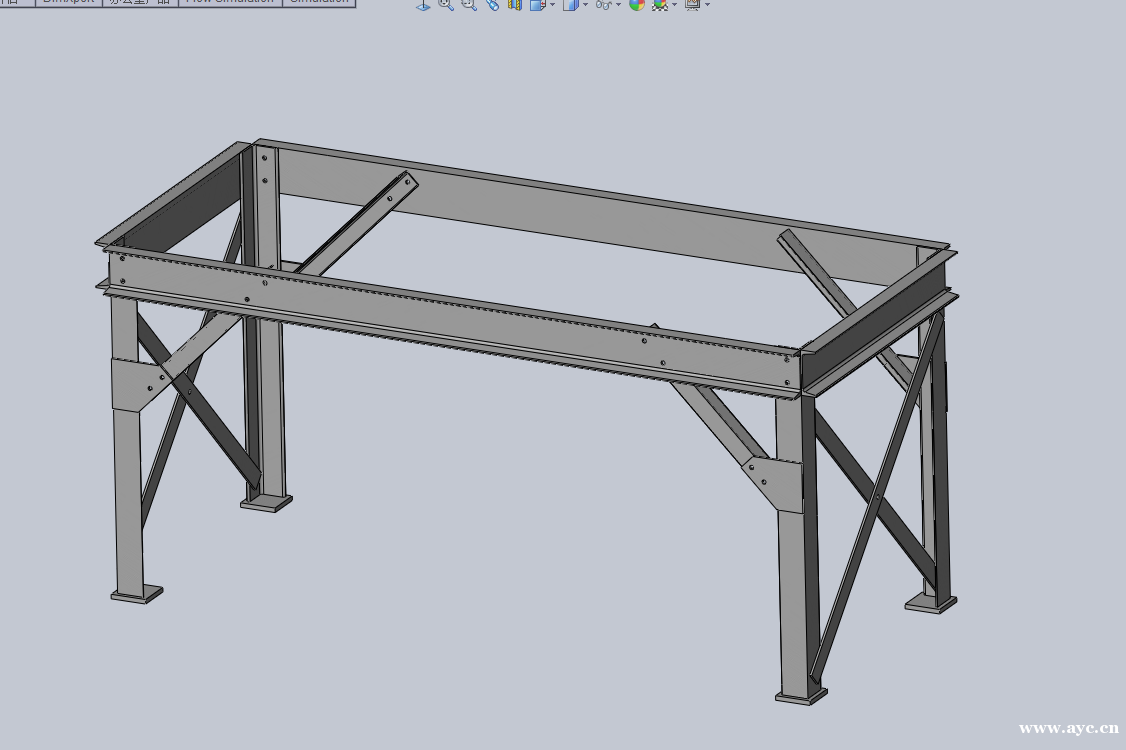Switch to the DimXpert tab
Screen dimensions: 1126x750
tap(69, 2)
